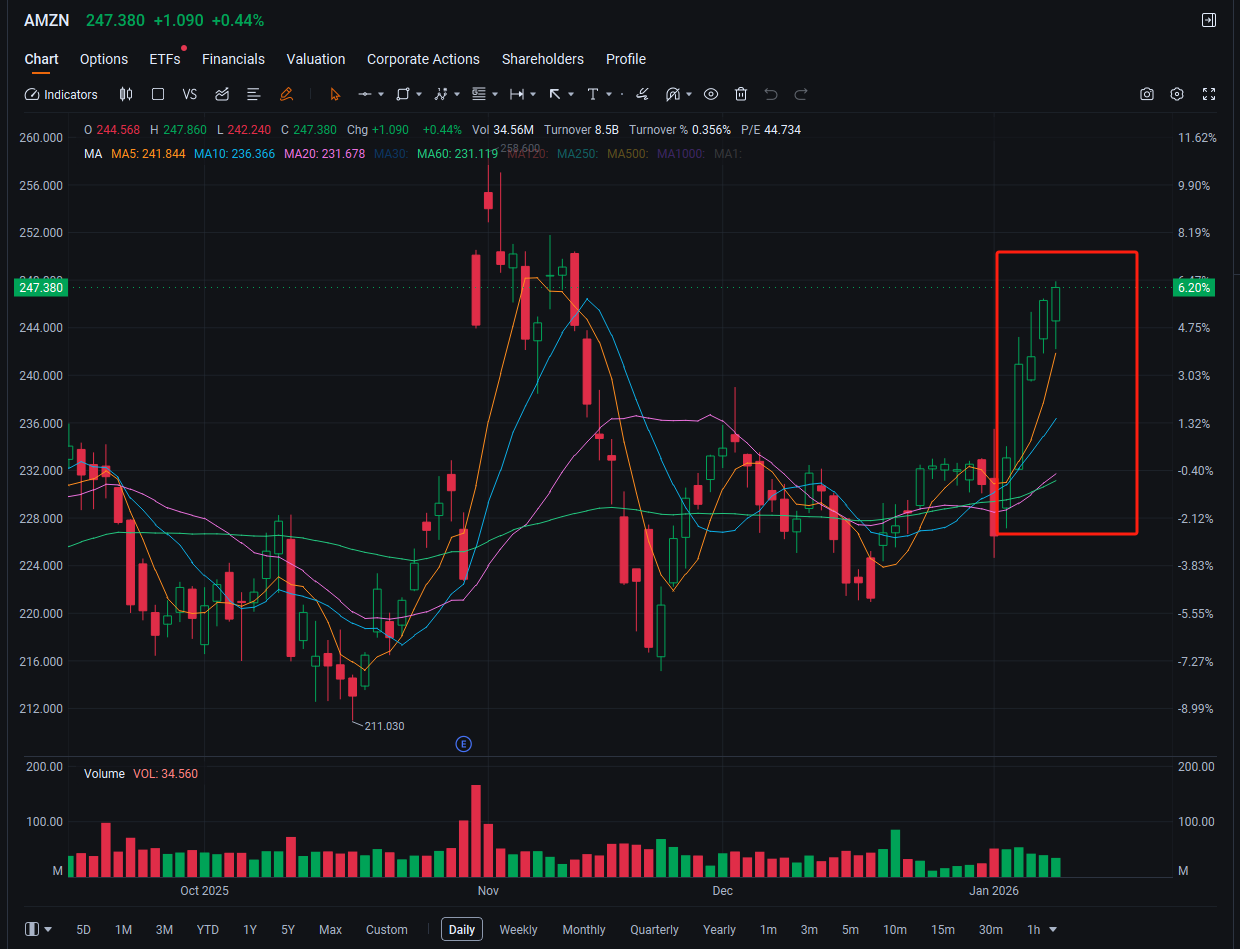Open the Financials tab
Image resolution: width=1240 pixels, height=949 pixels.
pyautogui.click(x=233, y=59)
